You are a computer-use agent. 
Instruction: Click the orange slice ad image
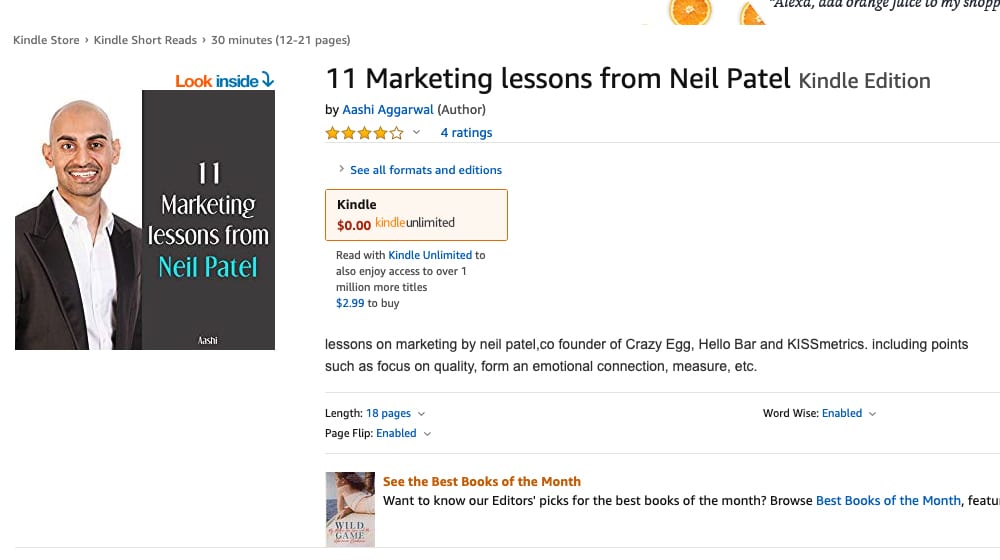pos(689,11)
